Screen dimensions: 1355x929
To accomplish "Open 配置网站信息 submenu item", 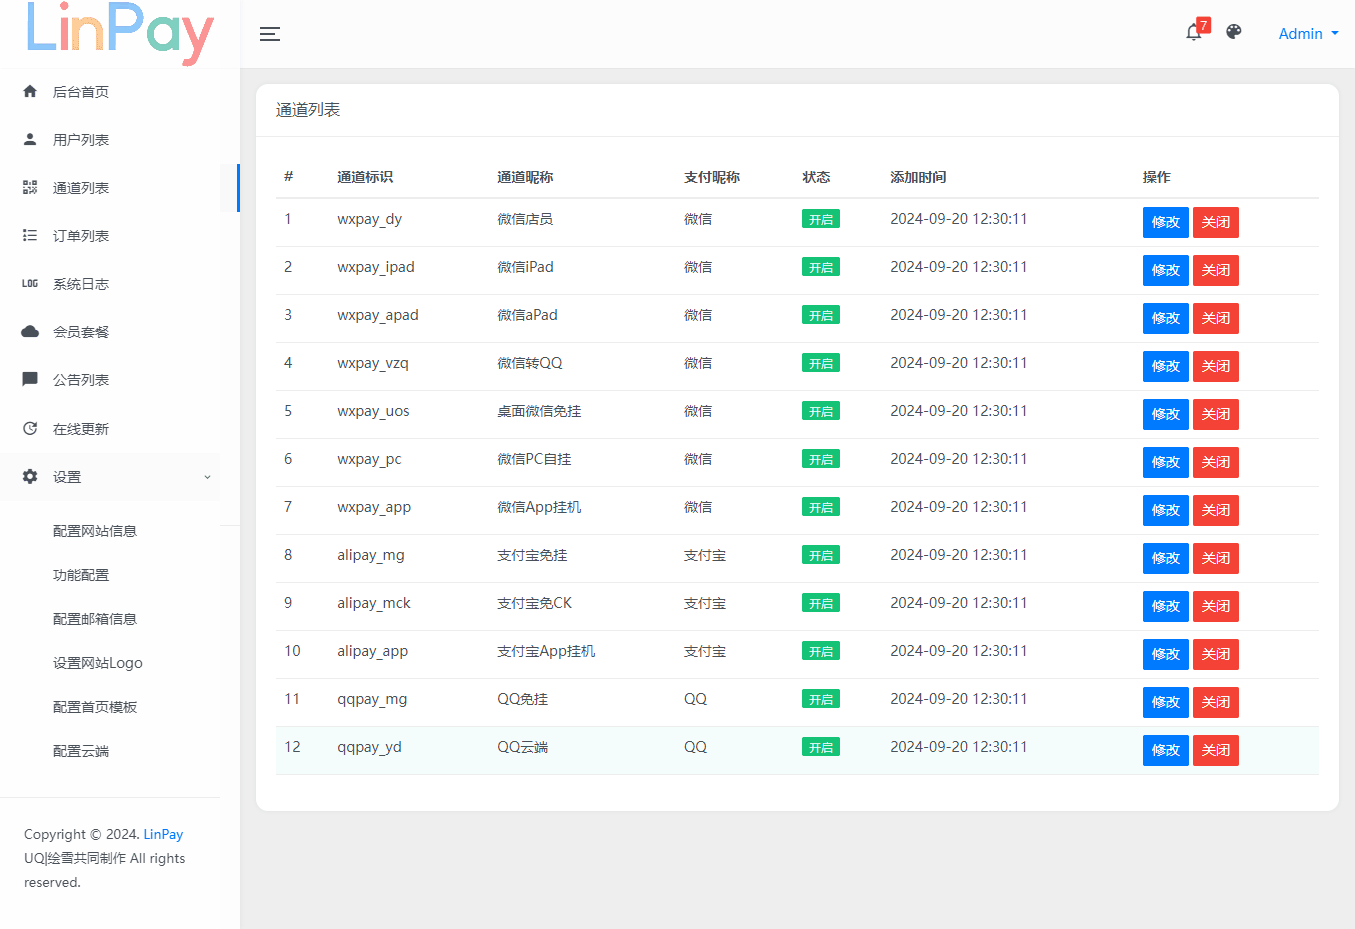I will click(x=95, y=531).
